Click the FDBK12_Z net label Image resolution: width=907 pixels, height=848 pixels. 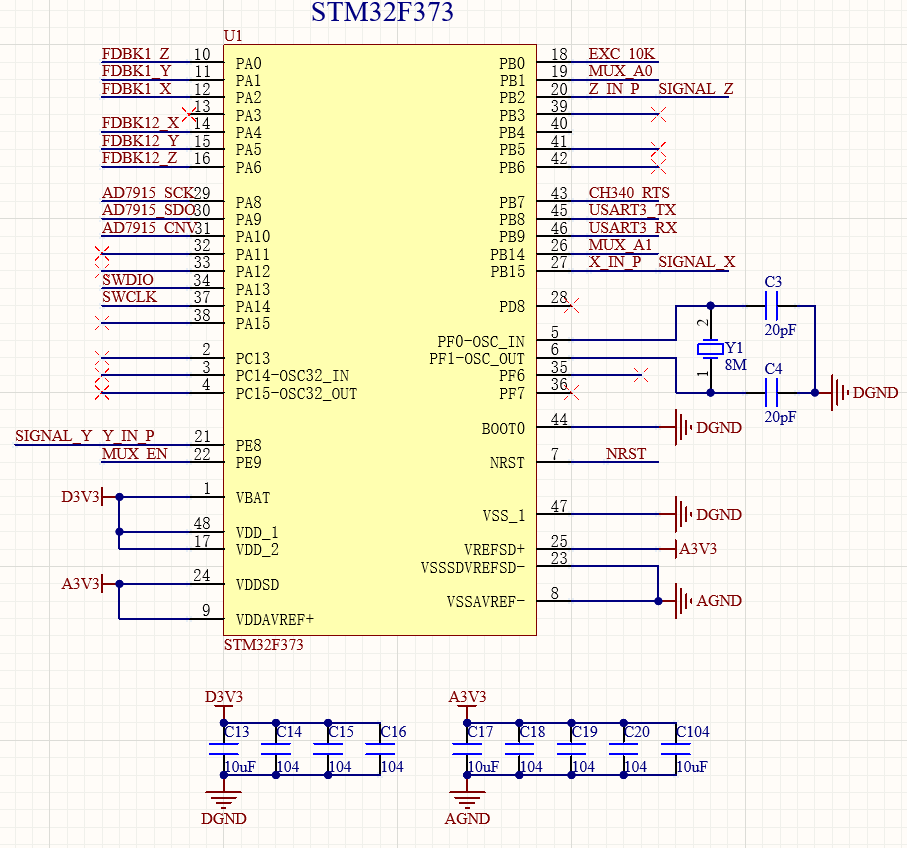[x=139, y=158]
